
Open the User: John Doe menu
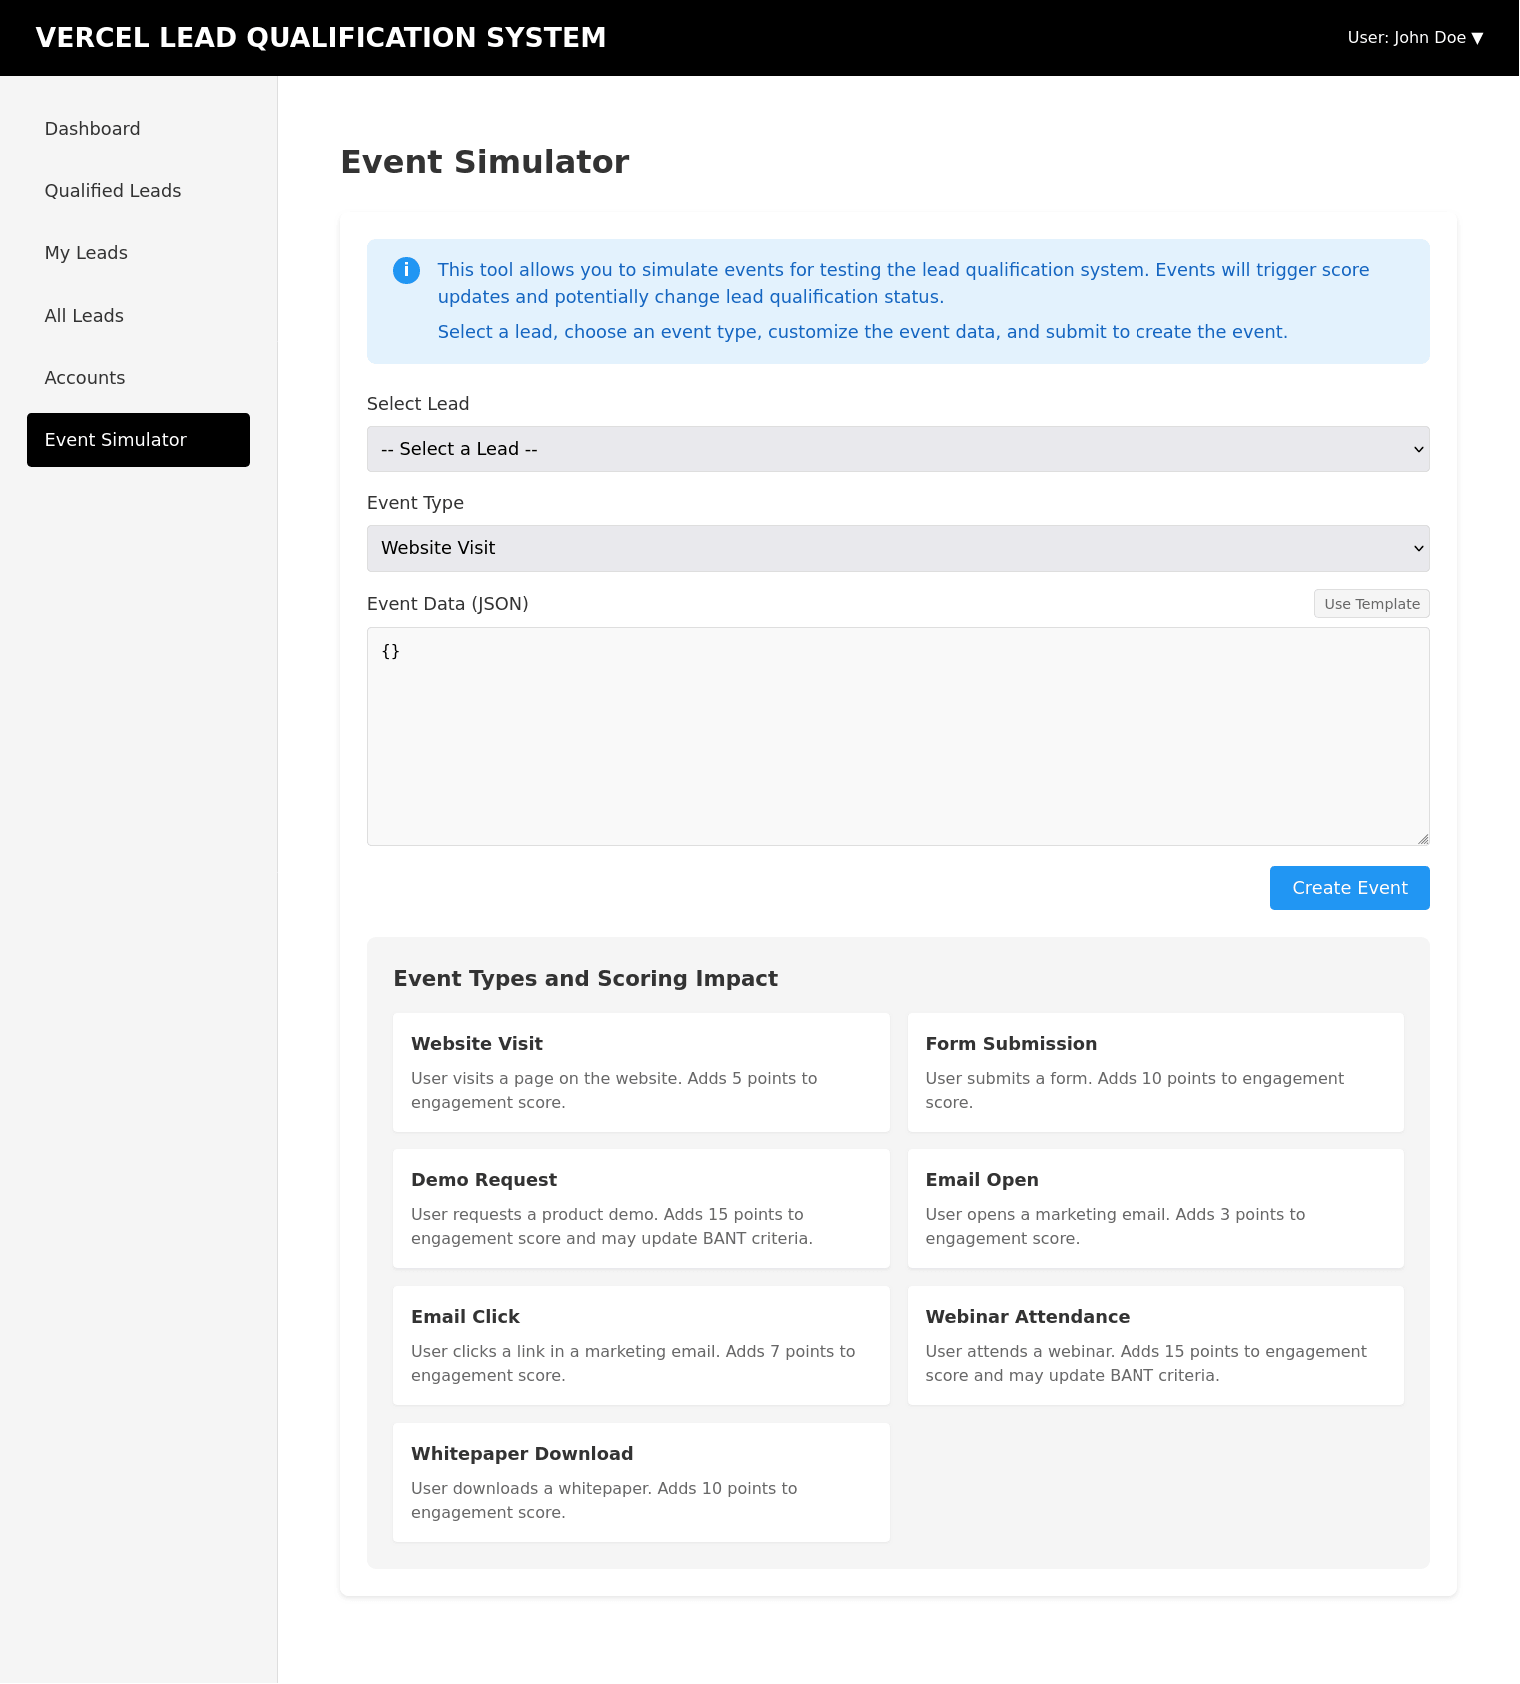coord(1415,38)
